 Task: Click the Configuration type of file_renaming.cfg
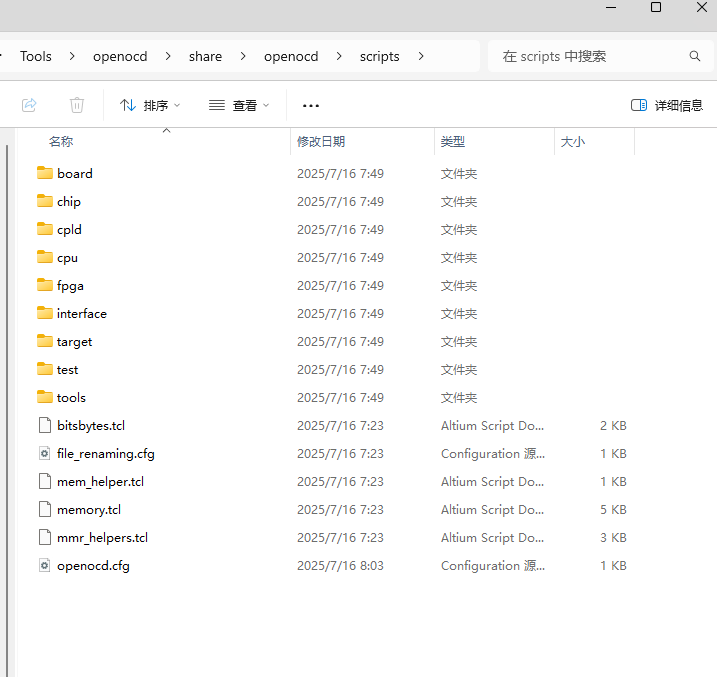pos(493,453)
